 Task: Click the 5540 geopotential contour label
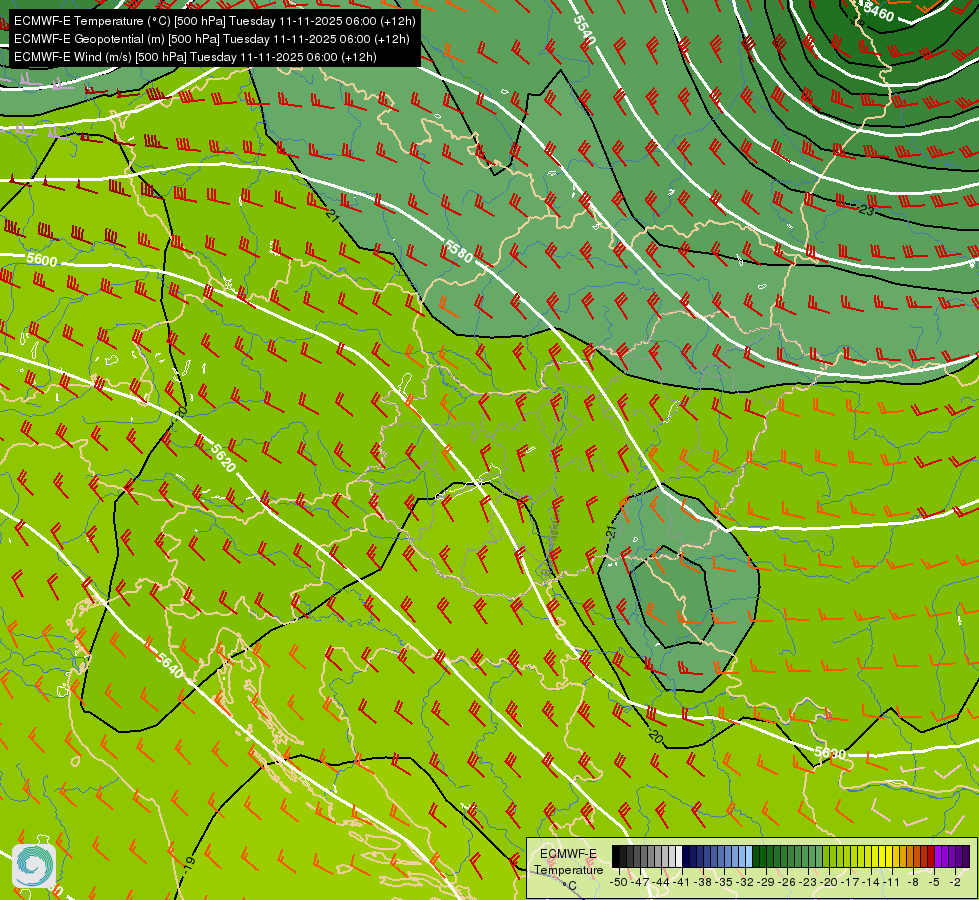(584, 29)
